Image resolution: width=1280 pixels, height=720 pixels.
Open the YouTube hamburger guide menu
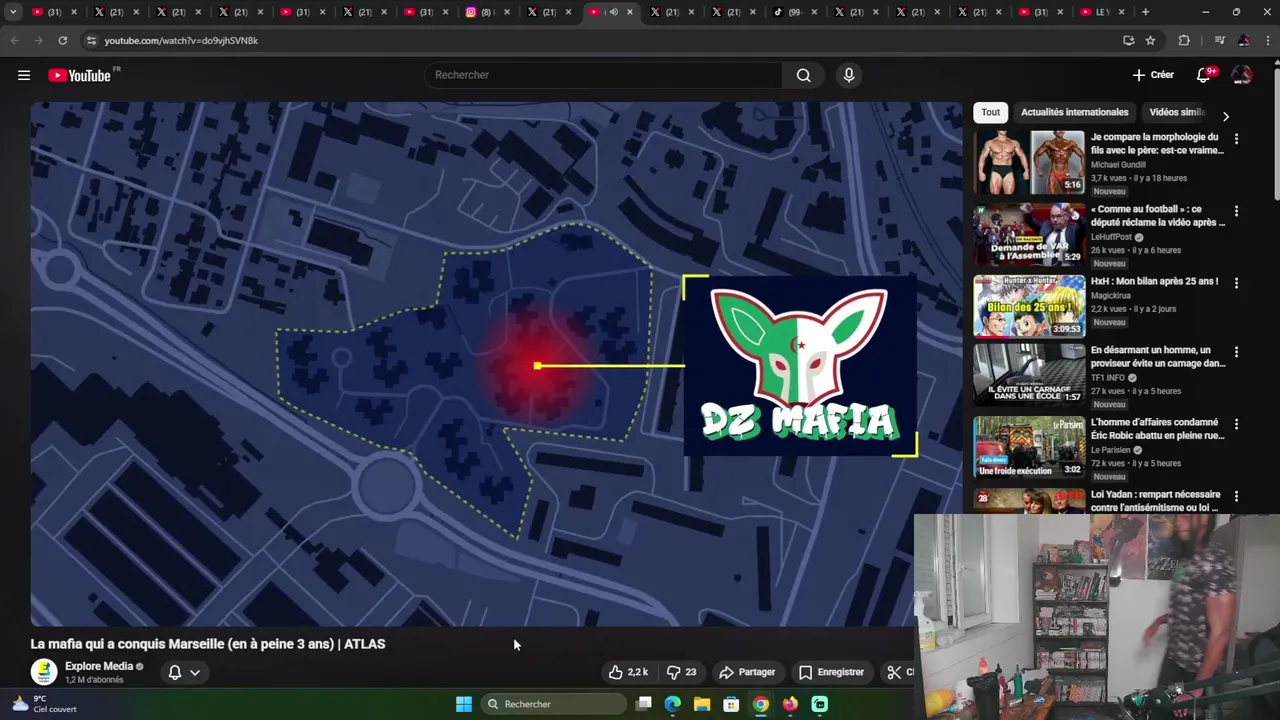click(24, 75)
